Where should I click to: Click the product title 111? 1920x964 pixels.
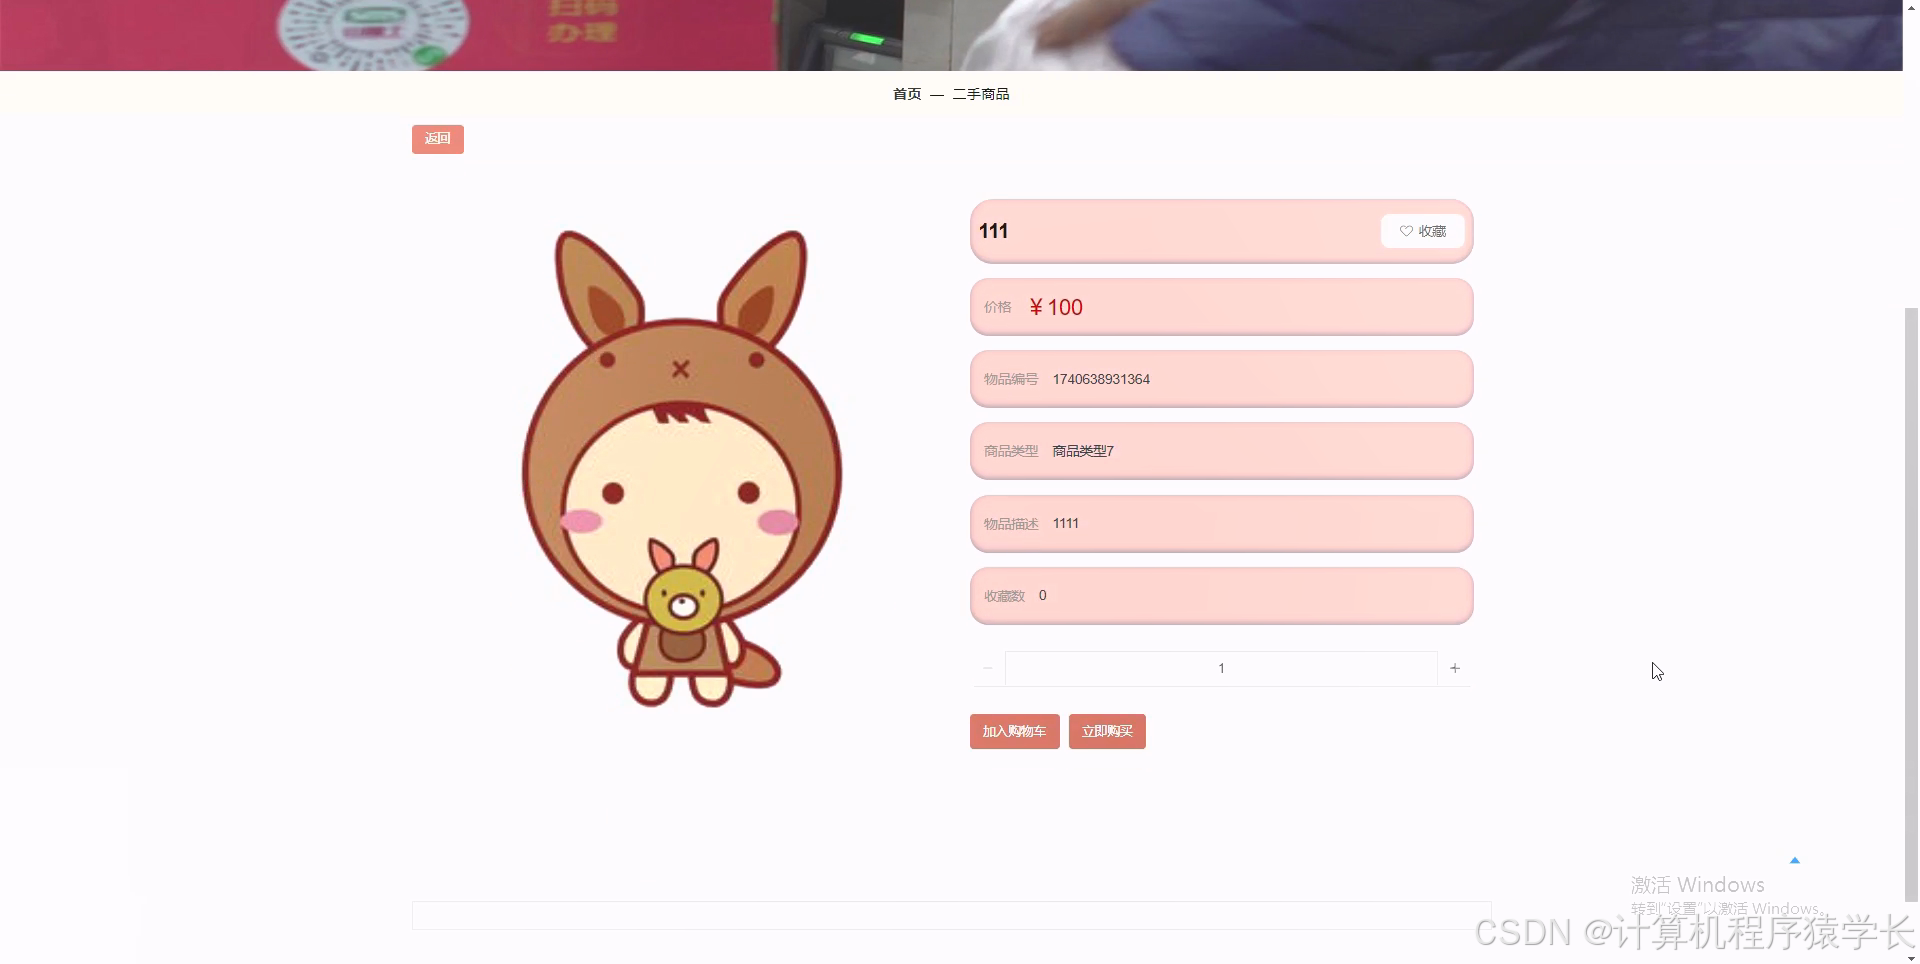click(993, 231)
